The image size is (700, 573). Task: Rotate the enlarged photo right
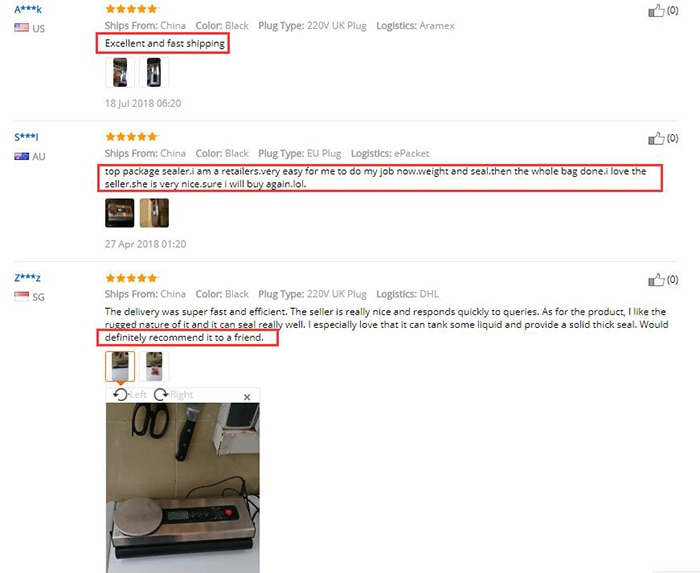coord(173,394)
